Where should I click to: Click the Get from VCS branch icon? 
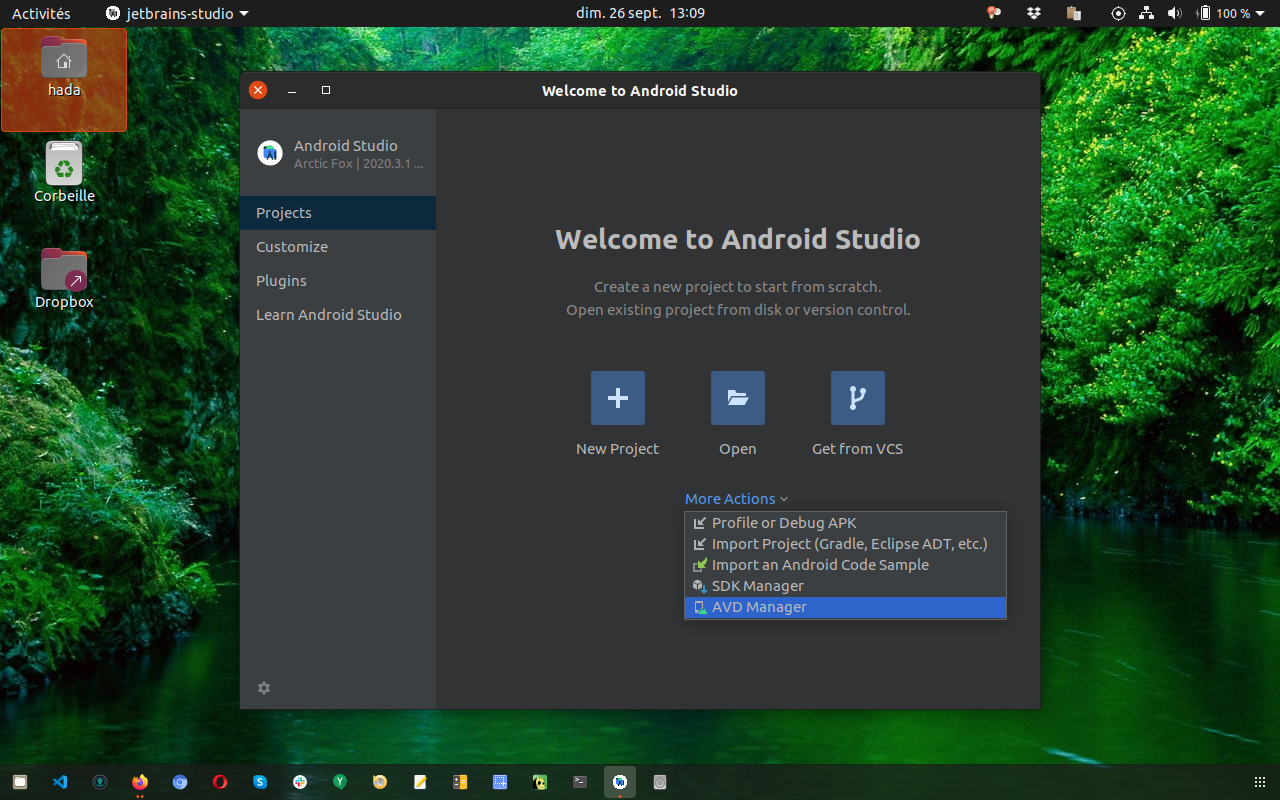pos(857,398)
